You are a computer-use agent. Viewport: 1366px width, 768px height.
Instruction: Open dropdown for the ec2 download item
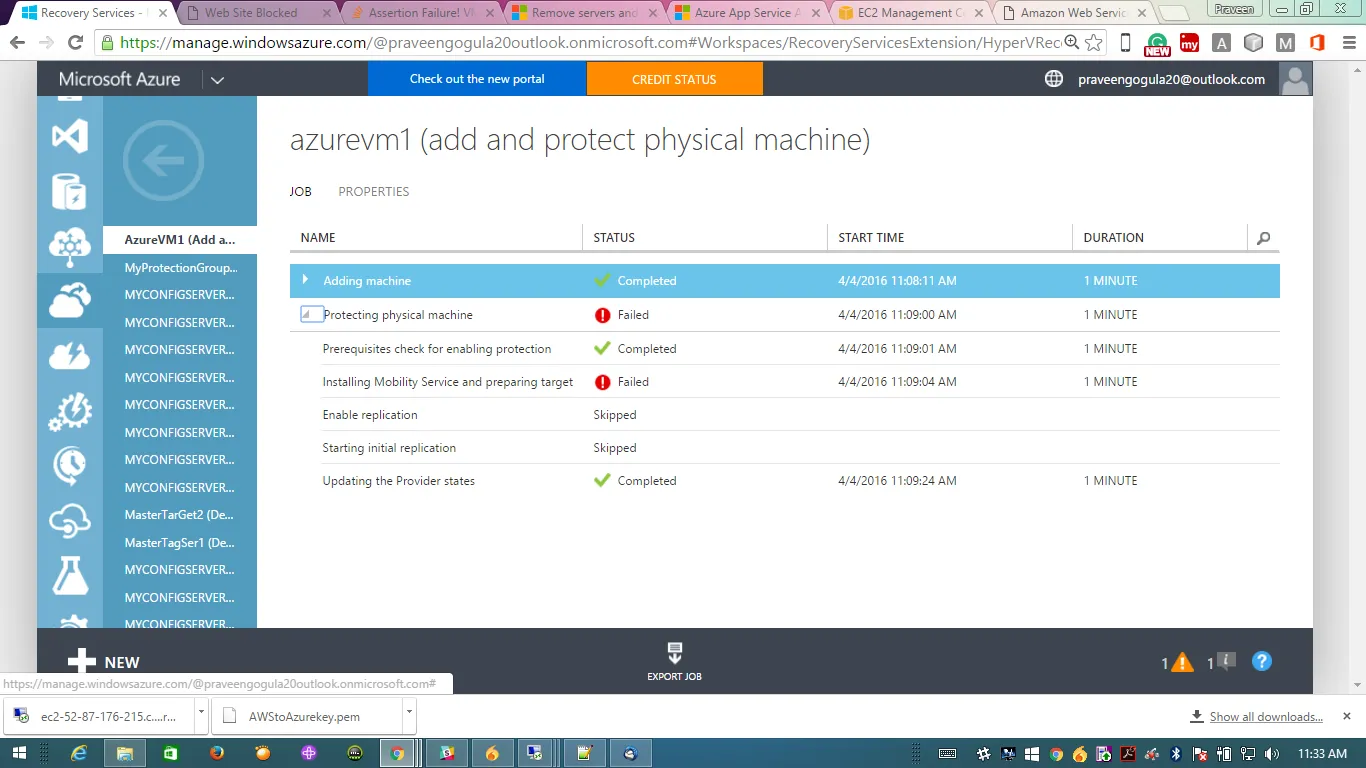[201, 716]
